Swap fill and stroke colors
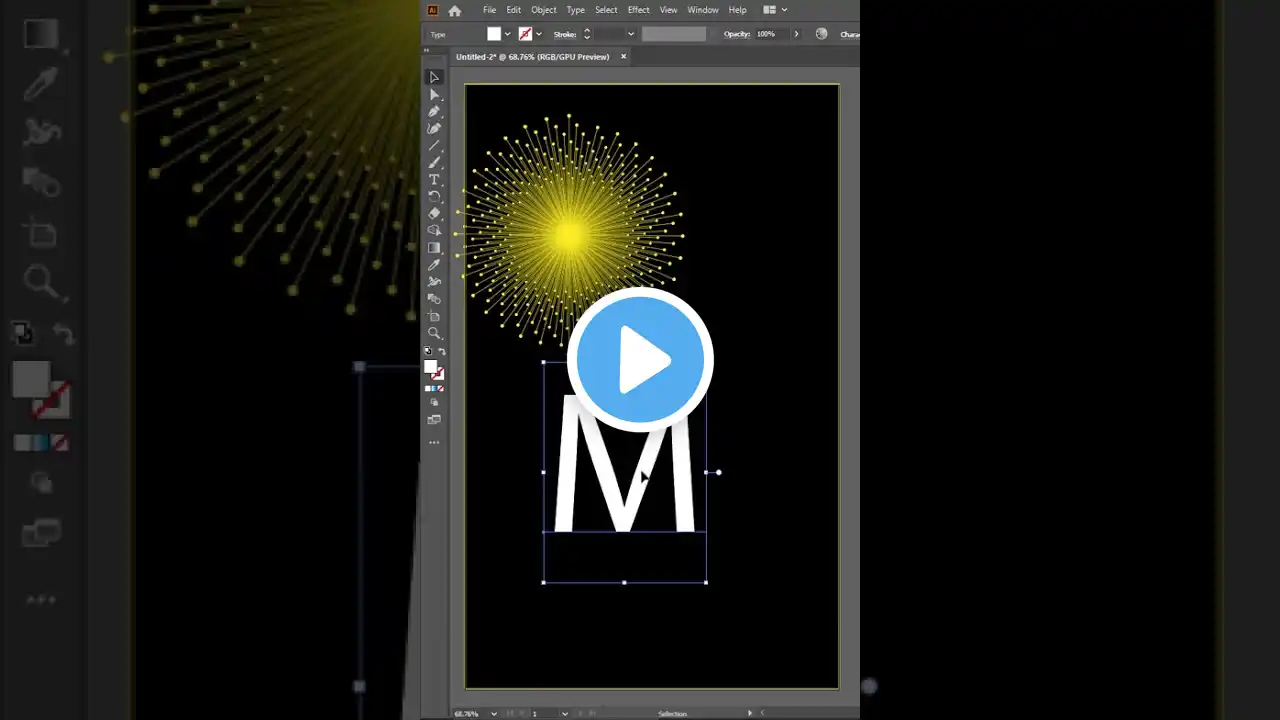 (x=442, y=352)
